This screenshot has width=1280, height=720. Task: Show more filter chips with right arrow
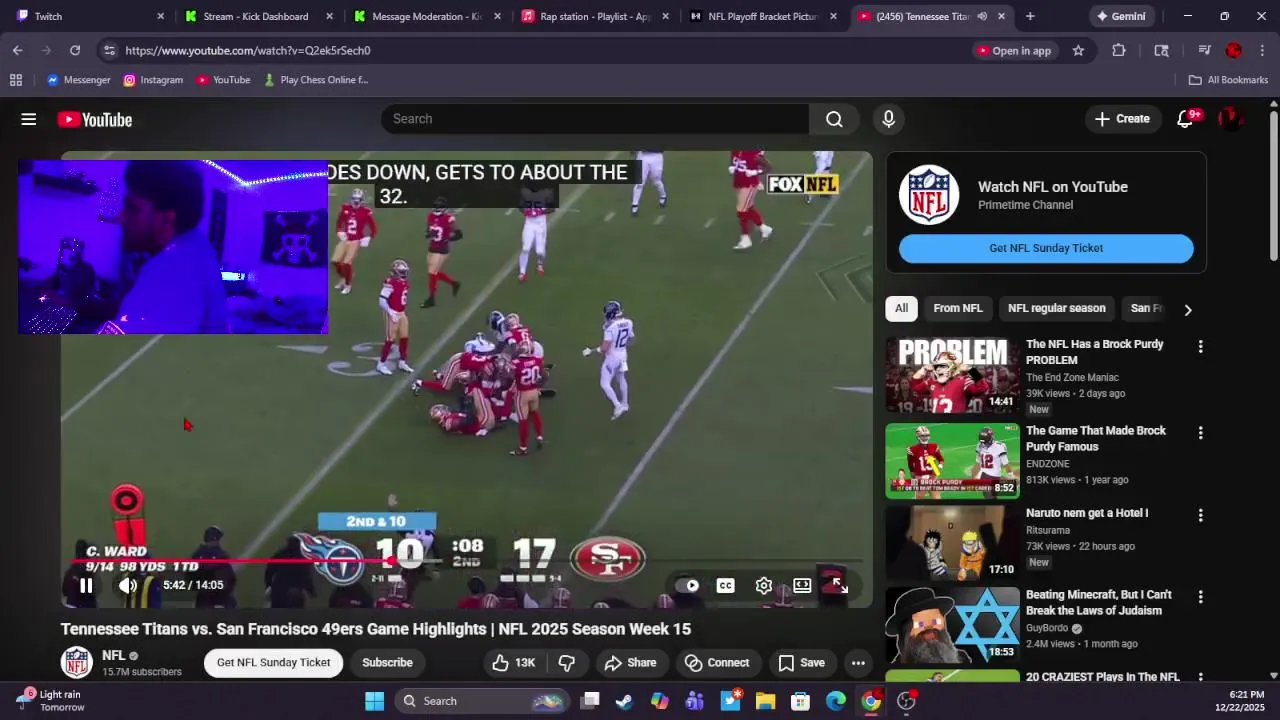(x=1188, y=310)
